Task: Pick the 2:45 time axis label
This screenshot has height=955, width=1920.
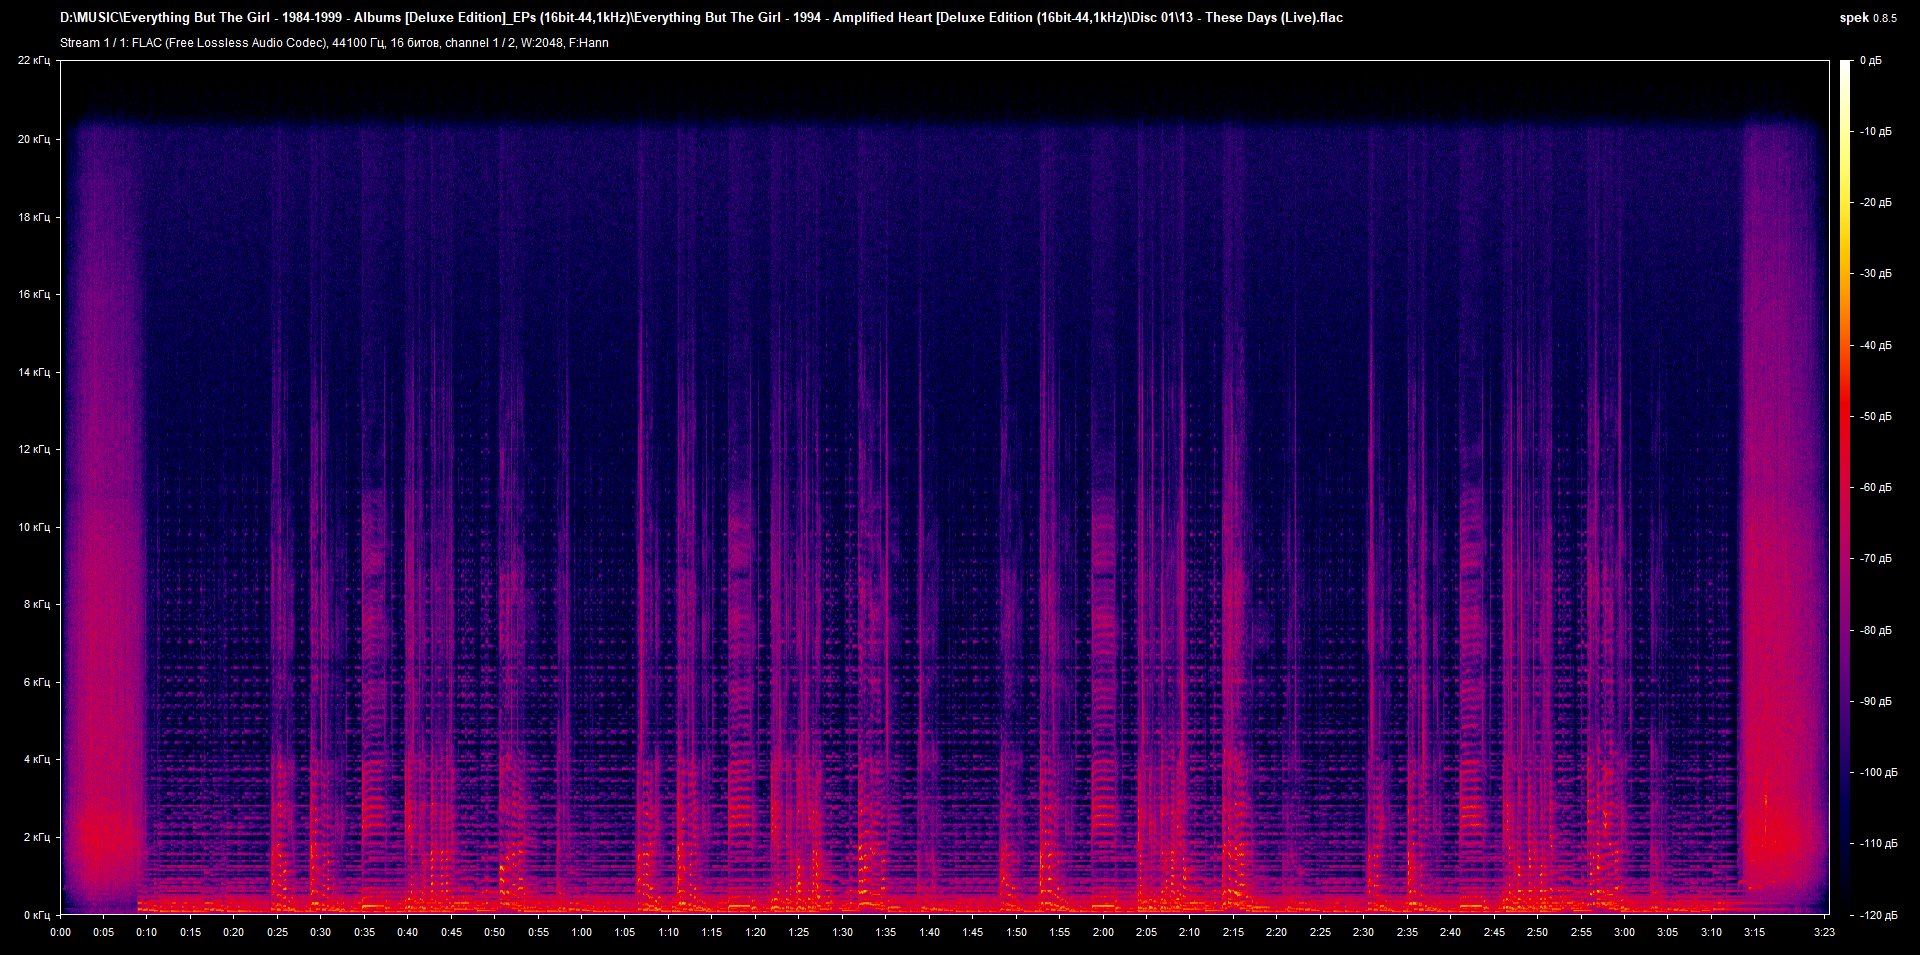Action: 1494,932
